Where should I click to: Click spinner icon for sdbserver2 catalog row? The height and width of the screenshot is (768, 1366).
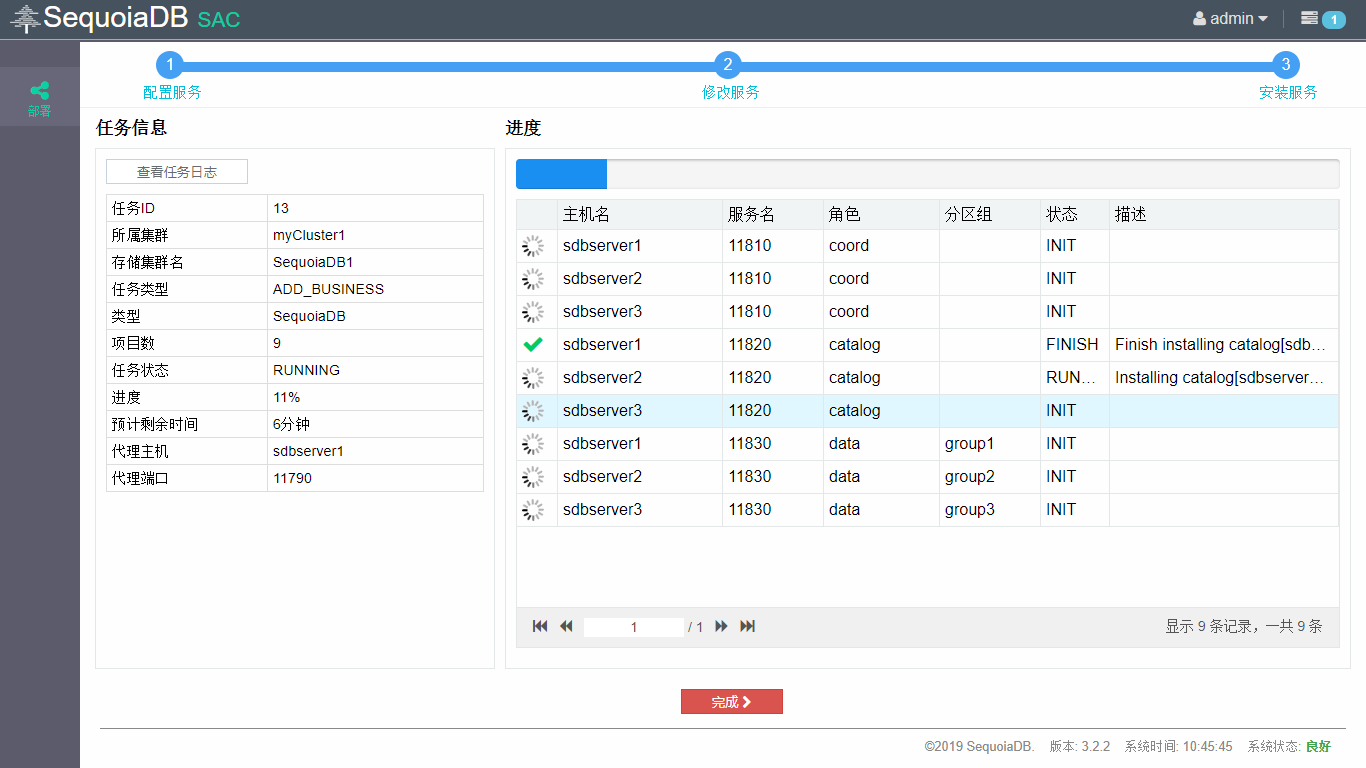[534, 377]
